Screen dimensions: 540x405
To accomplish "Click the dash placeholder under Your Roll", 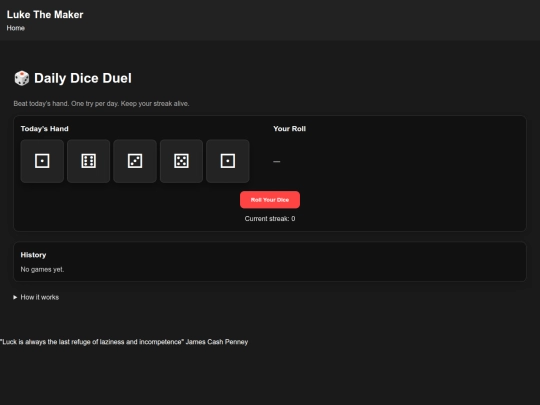I will coord(277,161).
